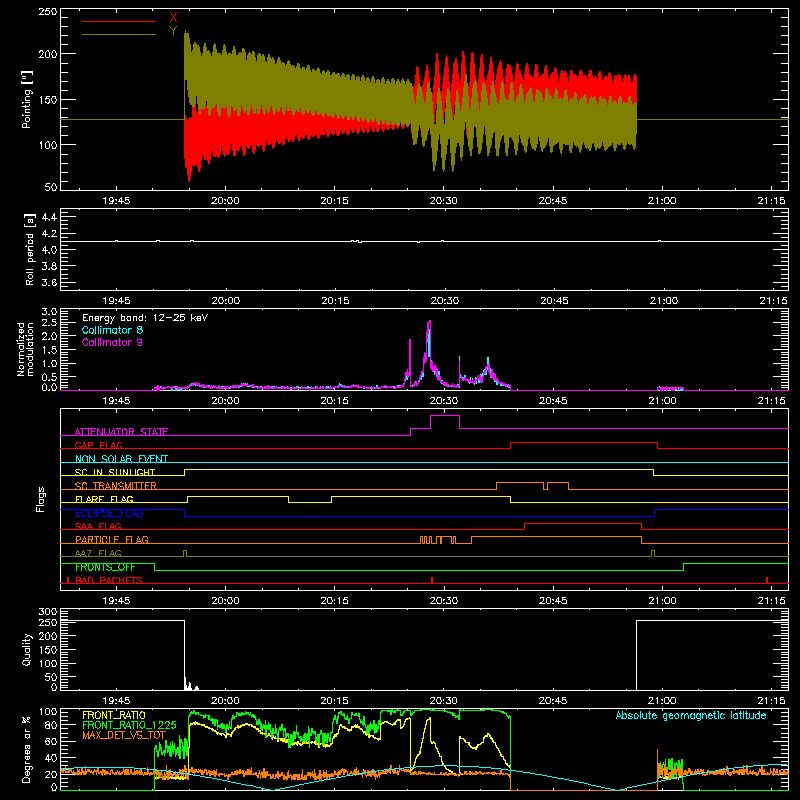The image size is (800, 800).
Task: Click the Quality axis title
Action: click(27, 649)
